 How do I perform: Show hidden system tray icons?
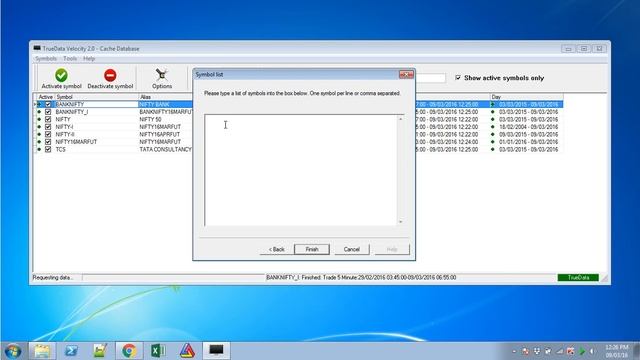514,351
